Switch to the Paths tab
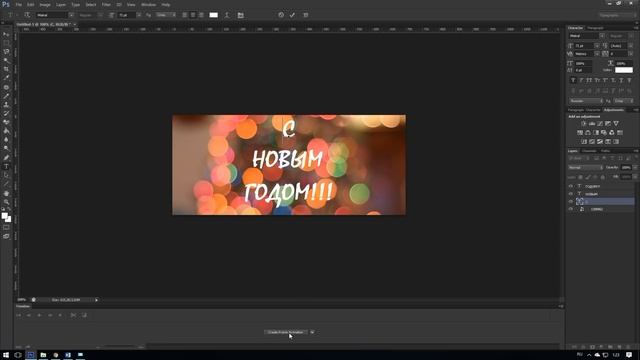640x360 pixels. pos(605,151)
